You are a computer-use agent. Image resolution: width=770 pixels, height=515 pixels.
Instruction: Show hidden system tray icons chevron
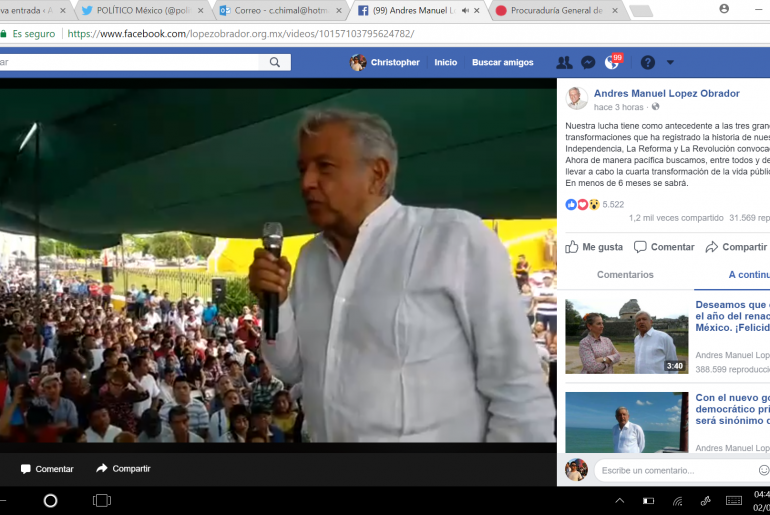[x=619, y=500]
